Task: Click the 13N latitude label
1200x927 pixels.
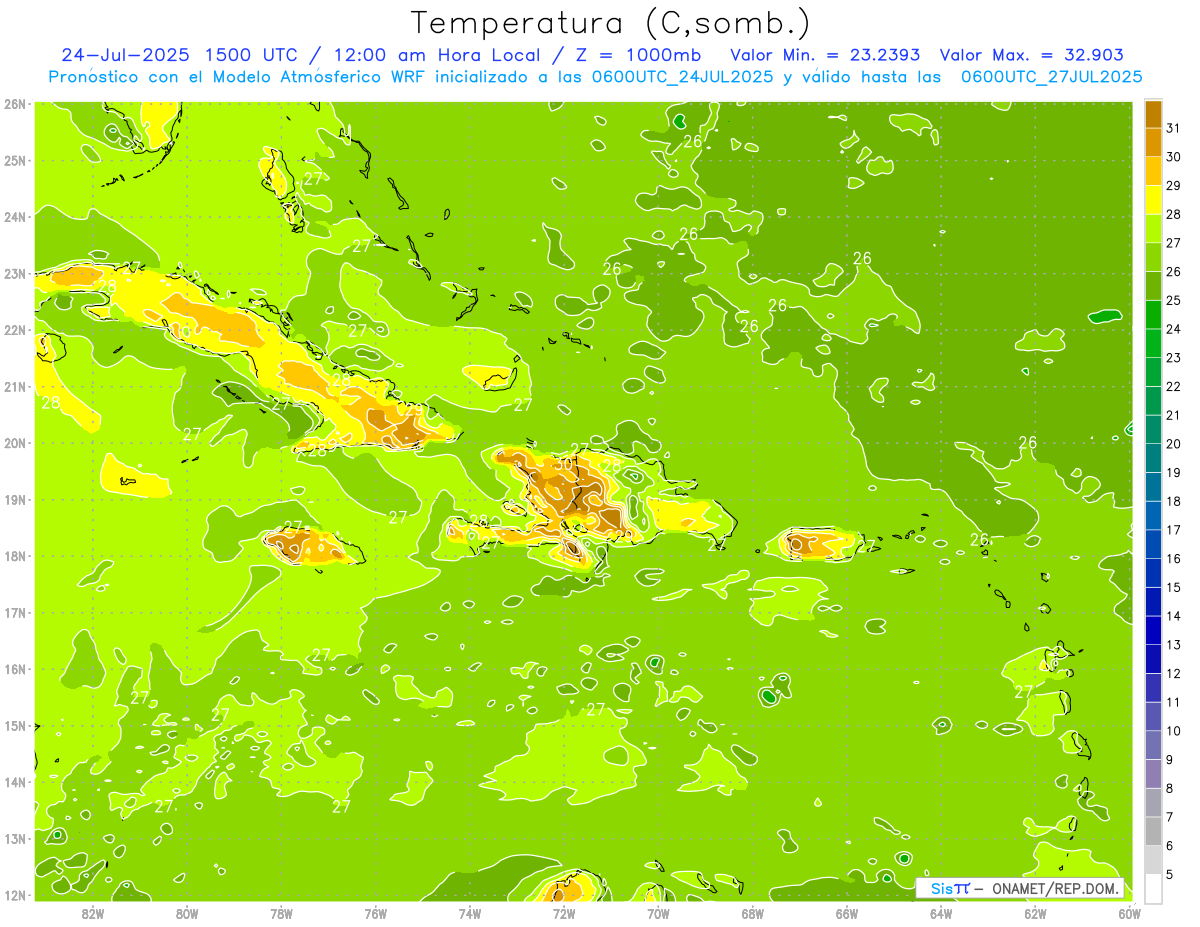Action: (15, 838)
